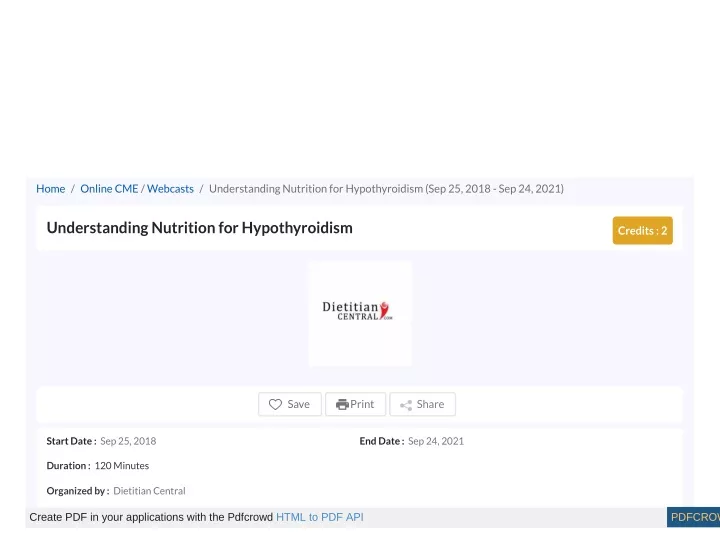Screen dimensions: 720x556
Task: Open the Webcasts breadcrumb link
Action: (170, 189)
